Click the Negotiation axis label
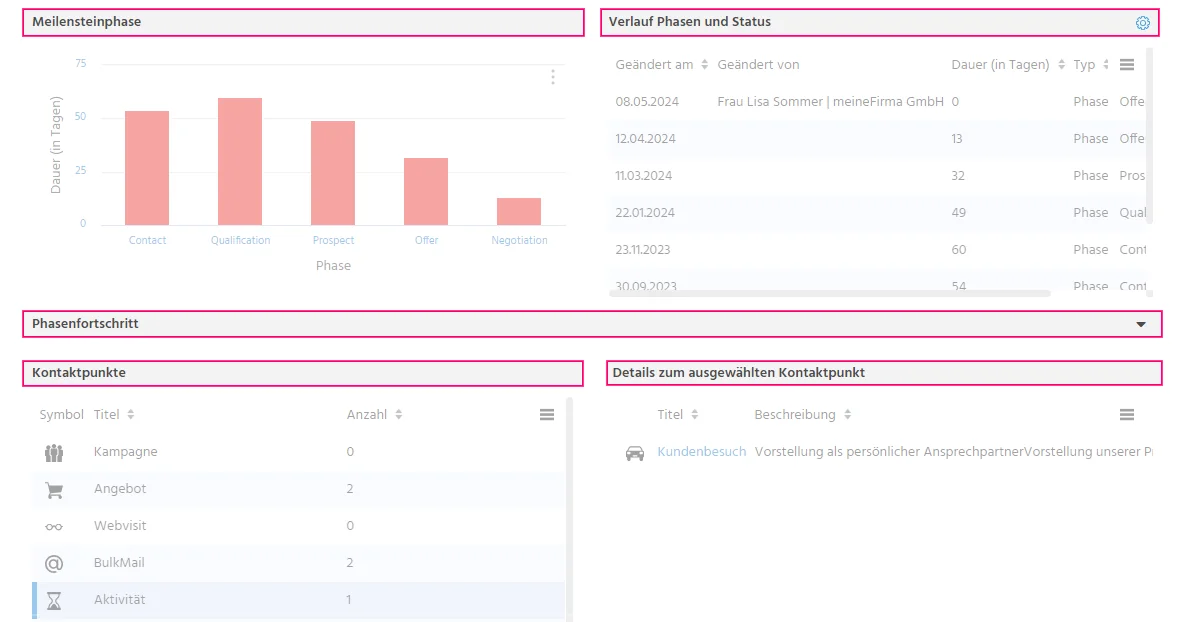The height and width of the screenshot is (622, 1184). (x=520, y=240)
